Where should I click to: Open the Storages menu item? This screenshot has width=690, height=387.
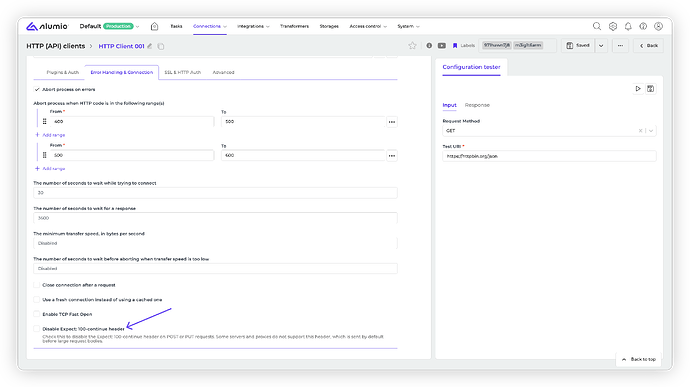(x=329, y=26)
